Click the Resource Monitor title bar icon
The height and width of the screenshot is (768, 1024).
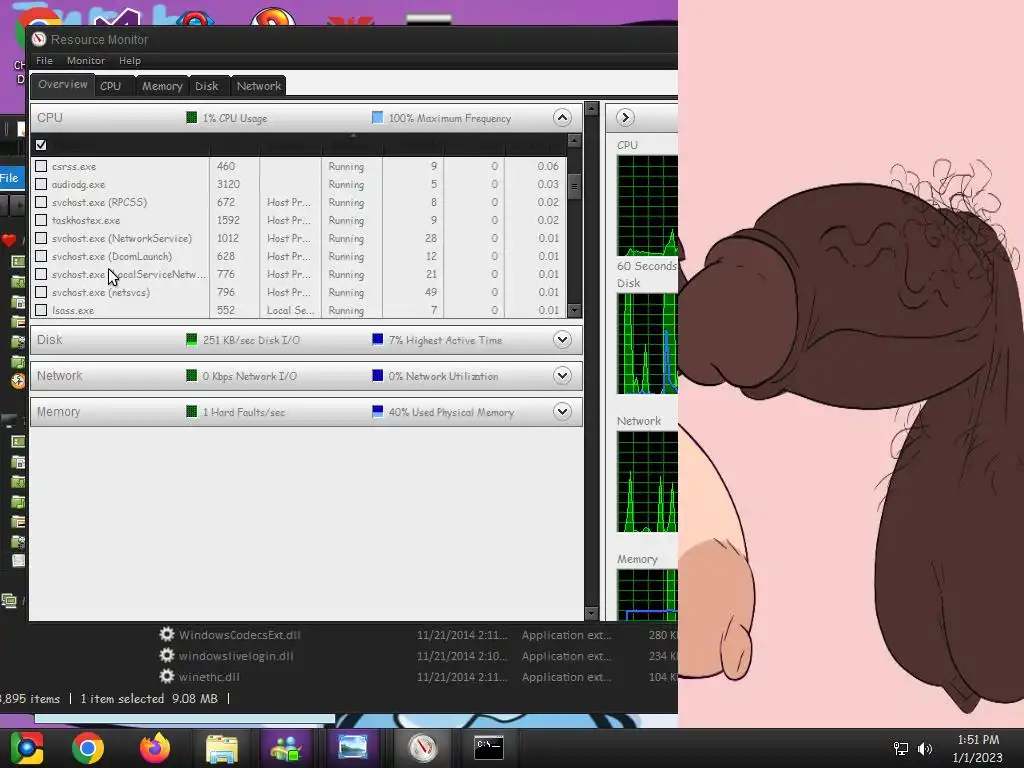39,39
